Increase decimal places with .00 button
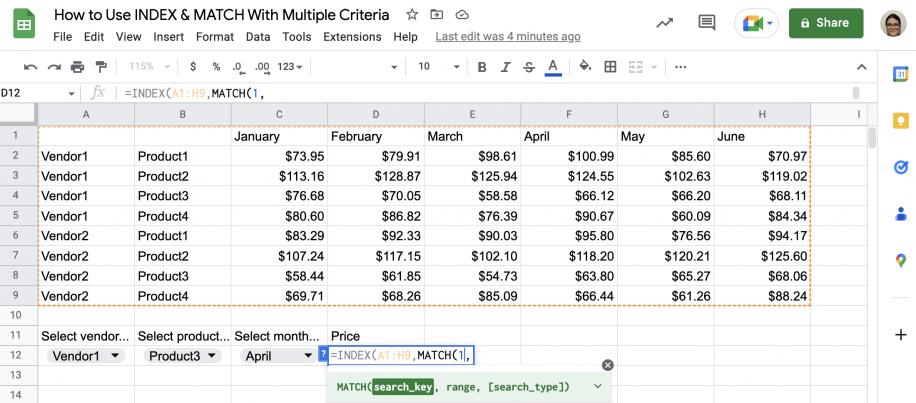Screen dimensions: 916x403 pos(262,67)
